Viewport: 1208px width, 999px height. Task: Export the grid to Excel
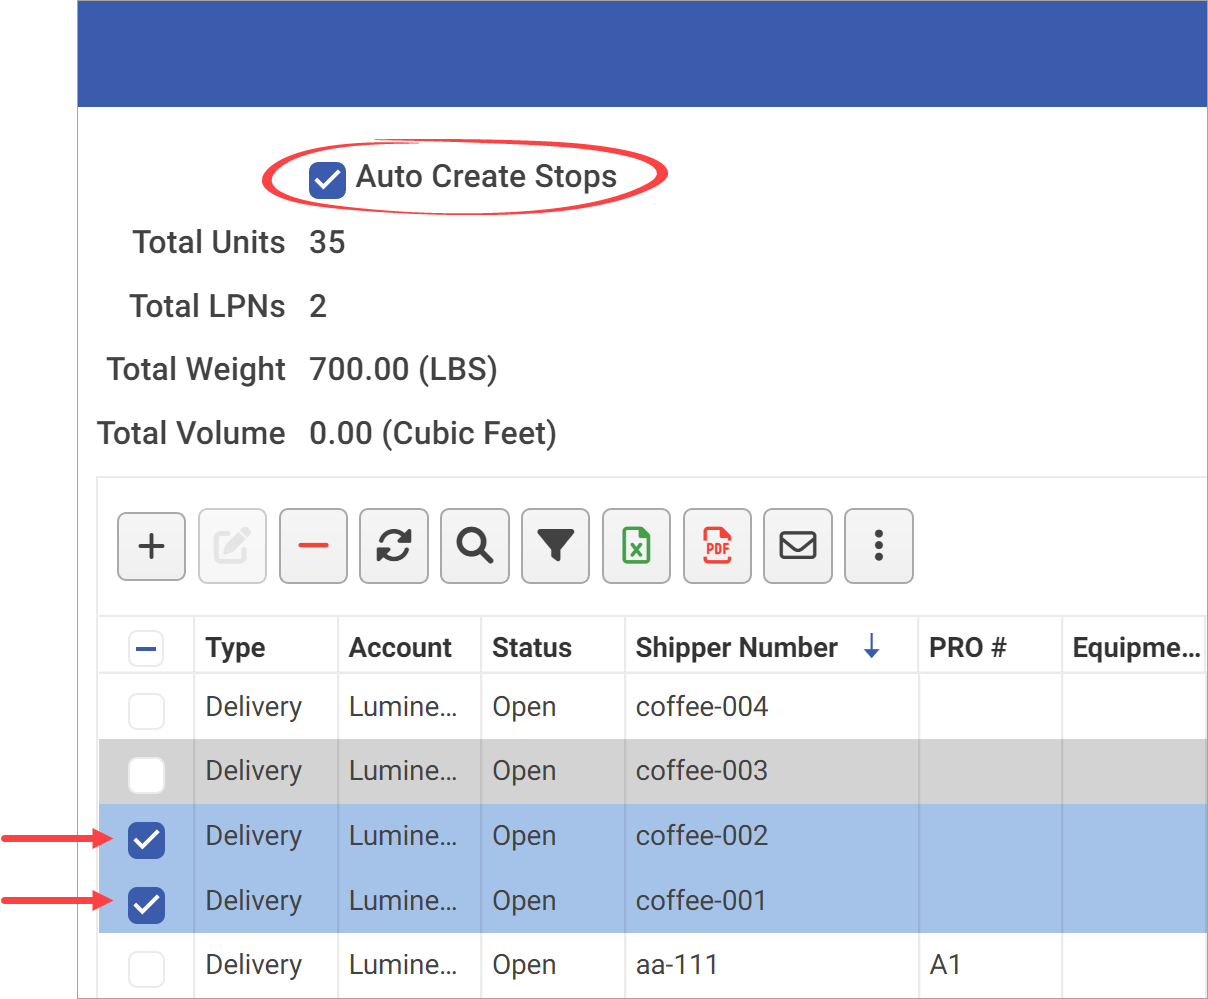point(636,546)
